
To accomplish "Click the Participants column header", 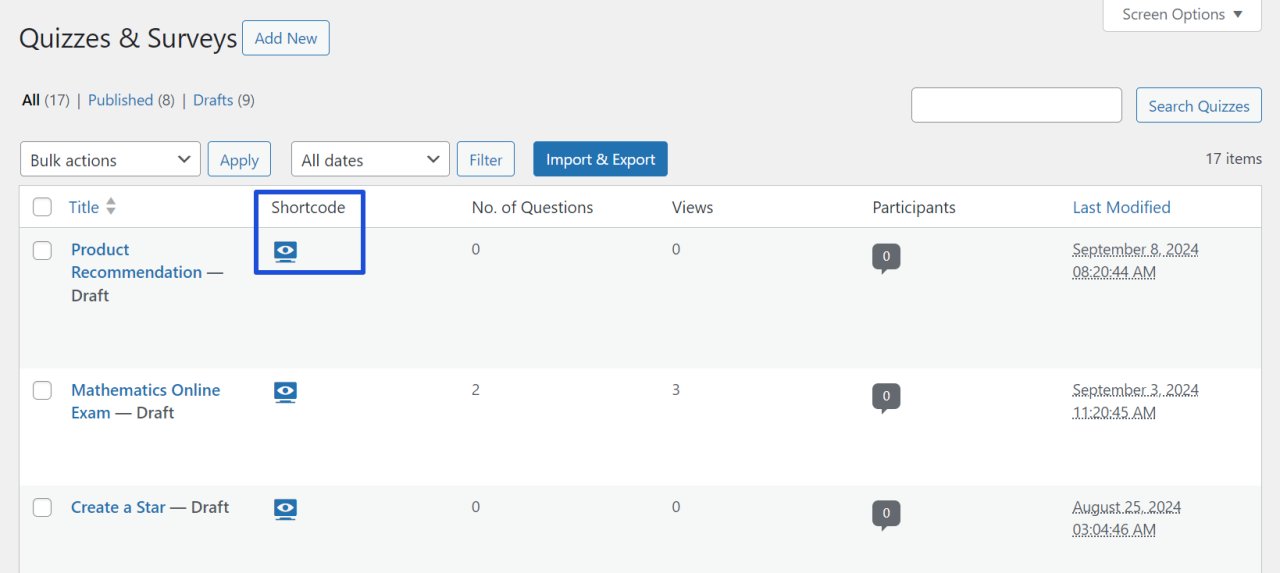I will click(914, 207).
